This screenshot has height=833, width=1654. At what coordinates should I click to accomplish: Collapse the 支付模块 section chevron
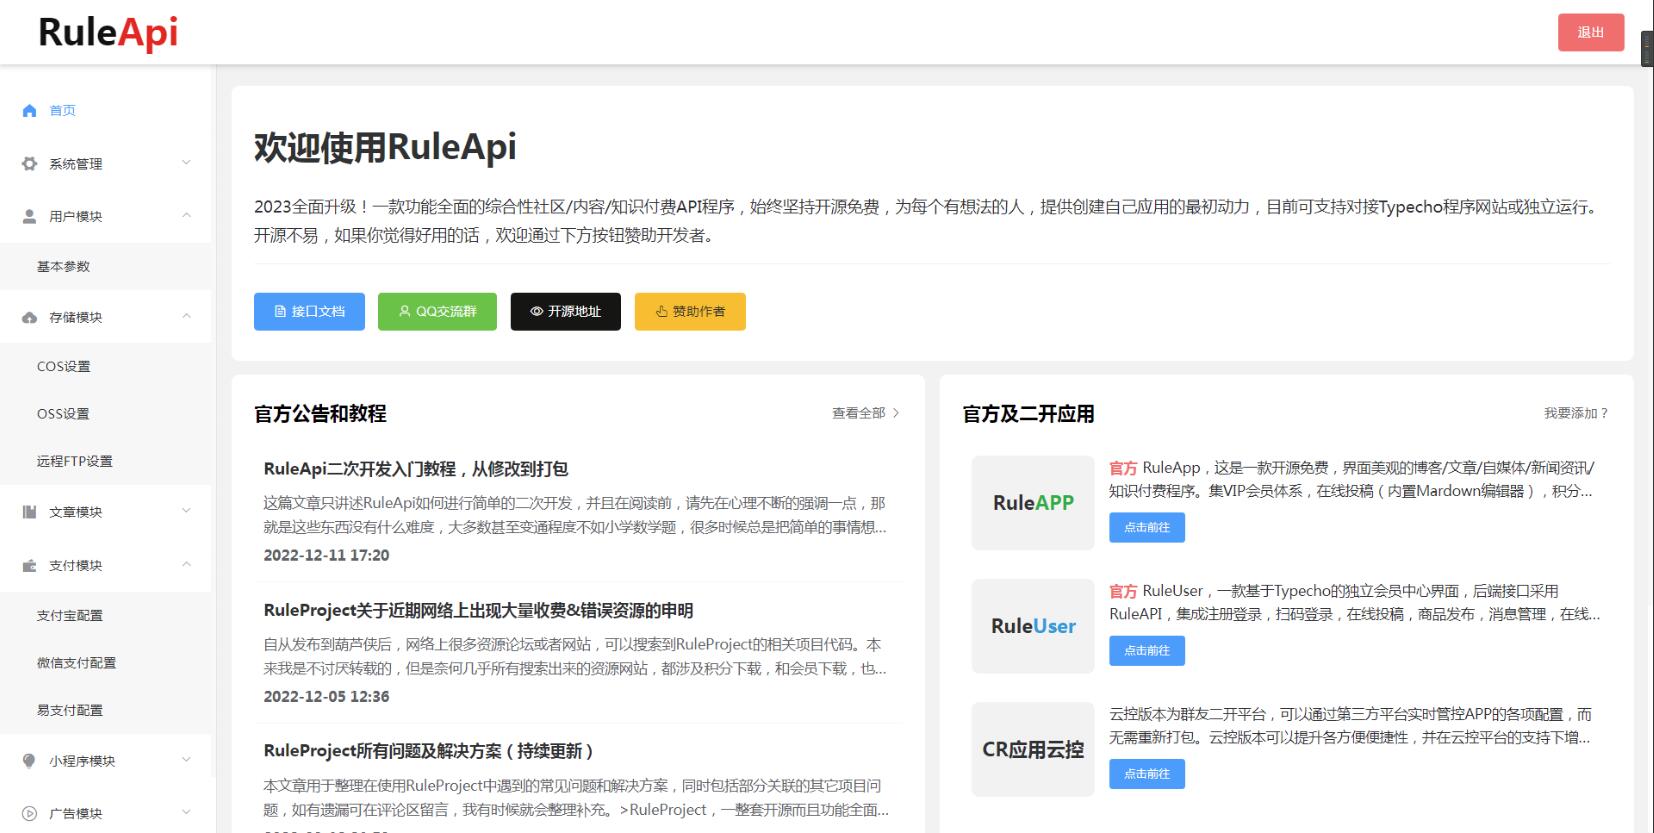[x=186, y=565]
